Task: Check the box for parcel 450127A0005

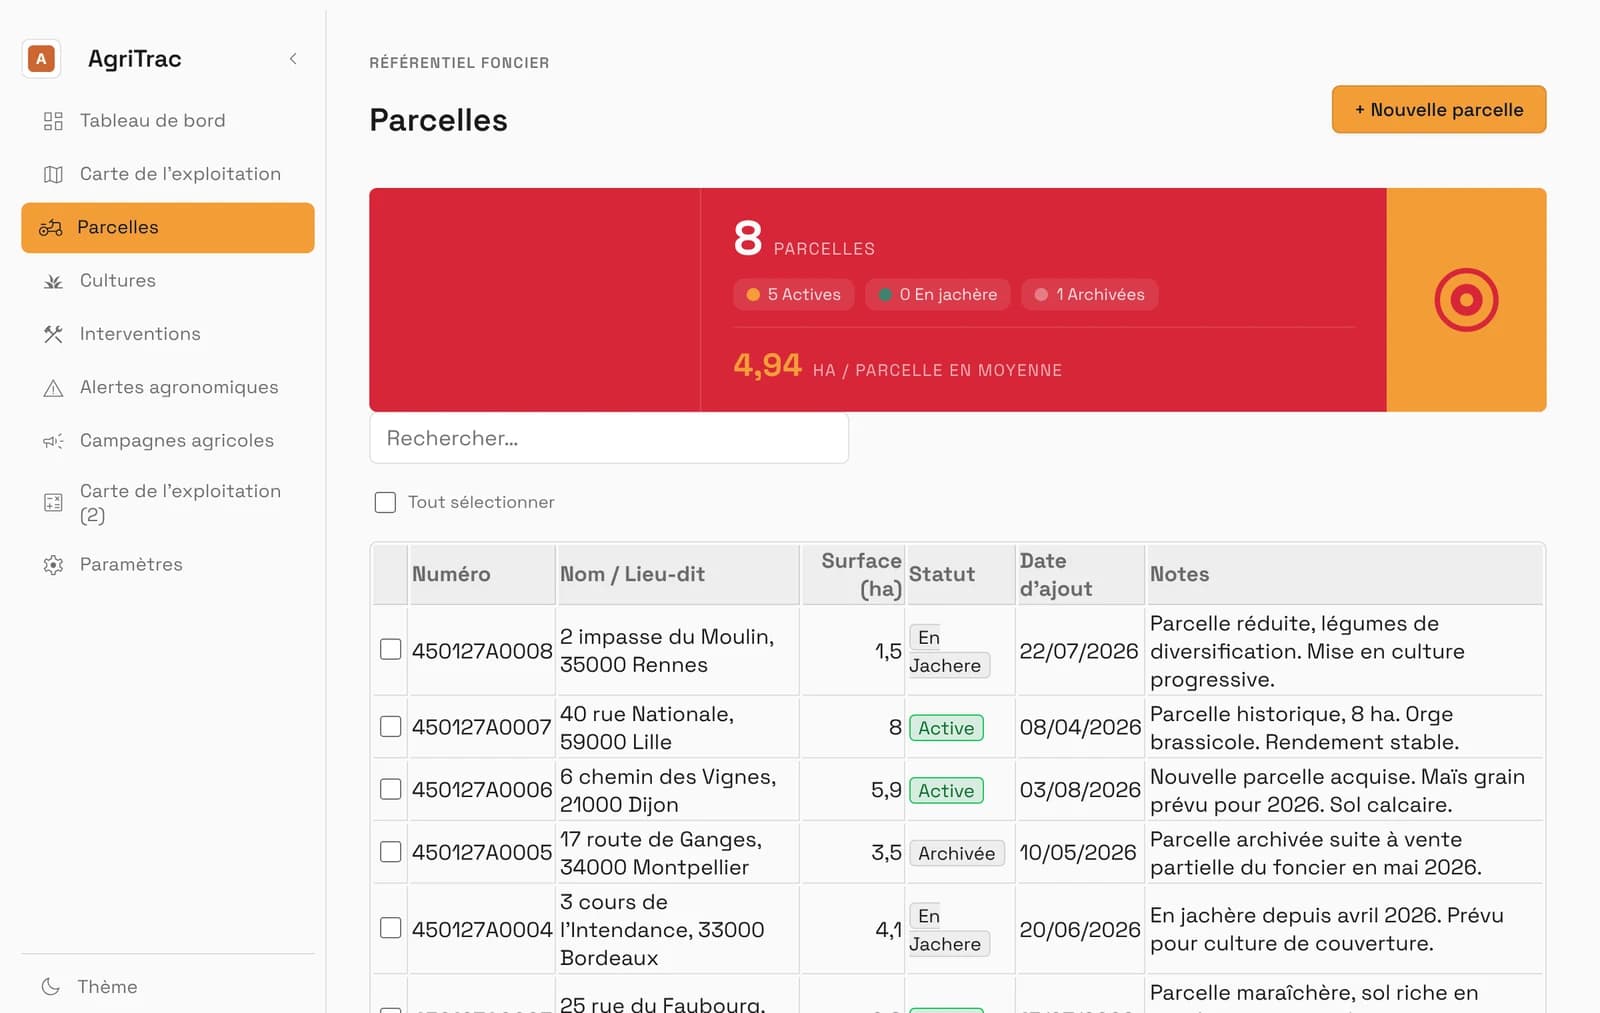Action: click(x=391, y=852)
